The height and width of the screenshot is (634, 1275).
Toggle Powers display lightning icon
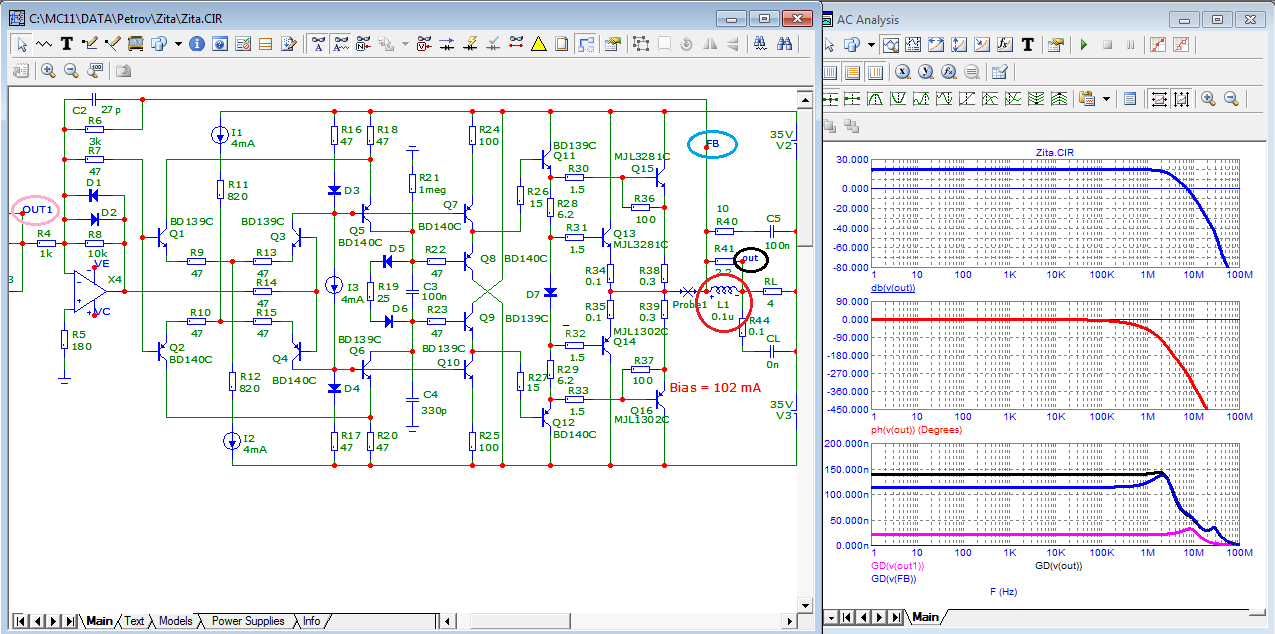pyautogui.click(x=469, y=44)
